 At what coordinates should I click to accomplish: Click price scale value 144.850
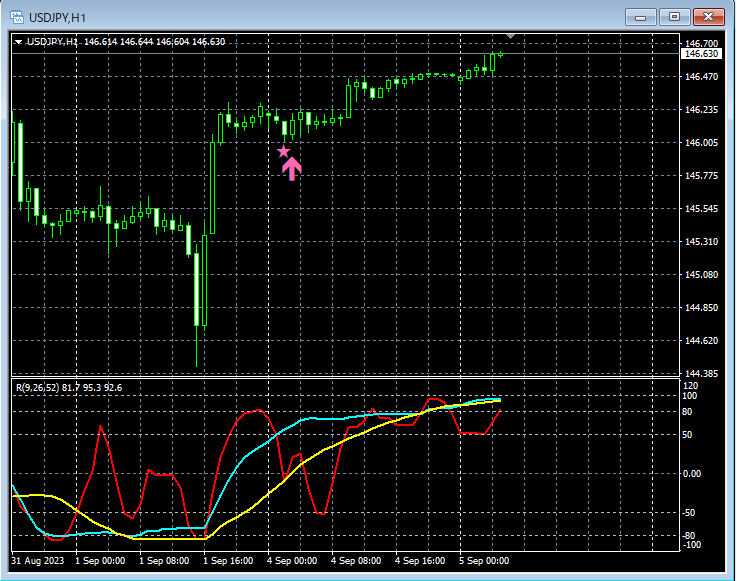click(701, 307)
